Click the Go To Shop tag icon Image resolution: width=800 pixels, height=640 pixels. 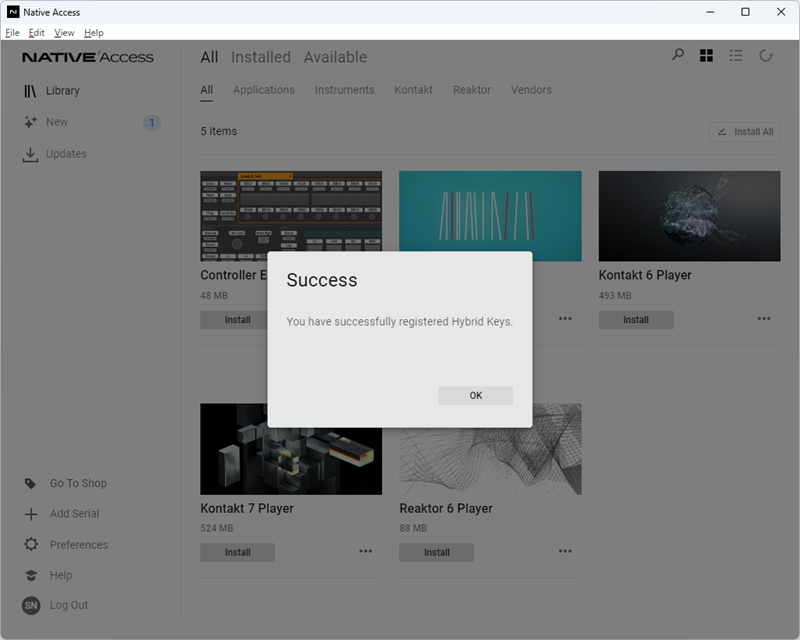[x=30, y=483]
